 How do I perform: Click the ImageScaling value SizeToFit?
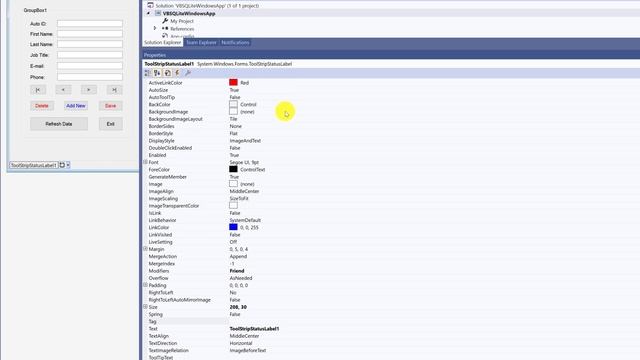click(x=239, y=198)
